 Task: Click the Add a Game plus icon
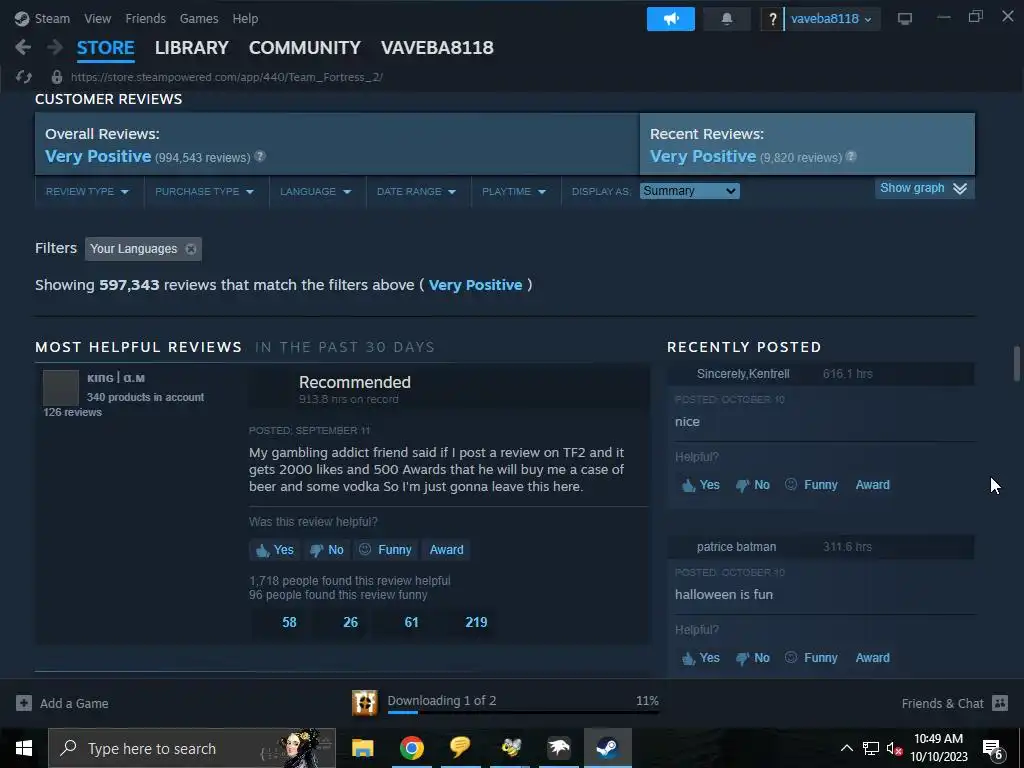pos(24,703)
